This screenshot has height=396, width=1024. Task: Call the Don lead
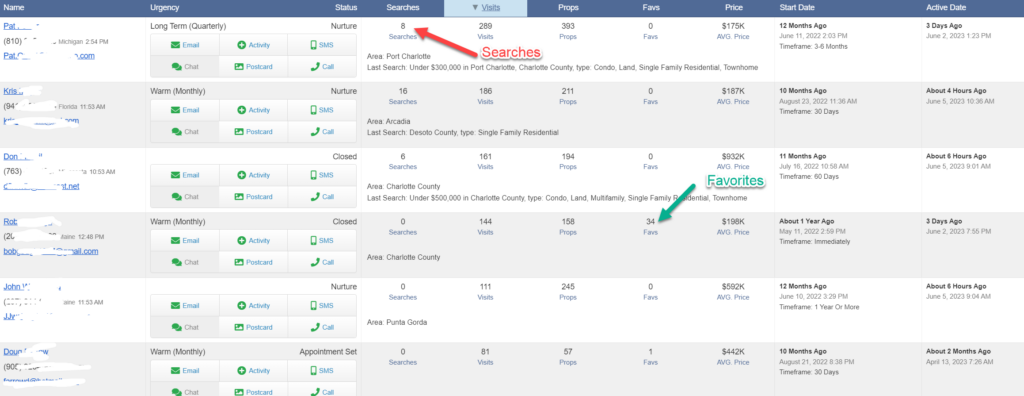pyautogui.click(x=322, y=197)
